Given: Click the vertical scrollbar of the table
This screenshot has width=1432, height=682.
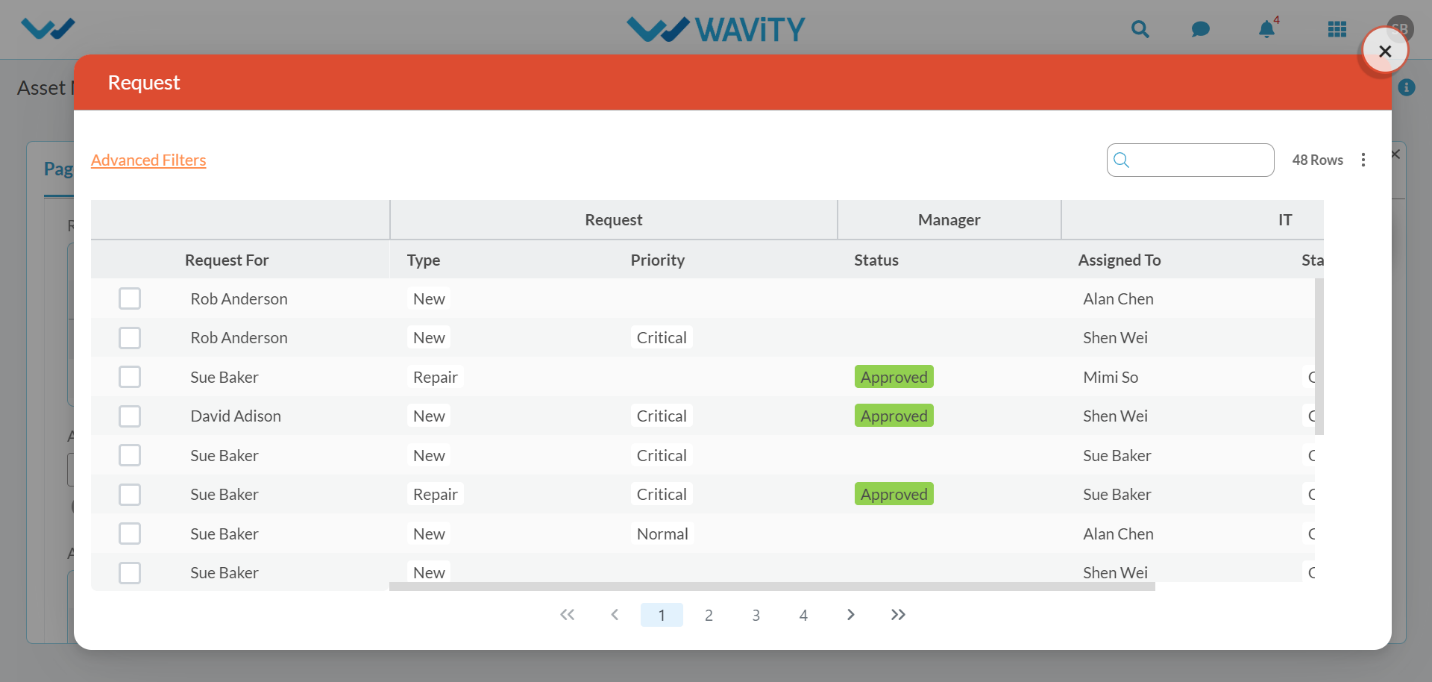Looking at the screenshot, I should (x=1319, y=357).
